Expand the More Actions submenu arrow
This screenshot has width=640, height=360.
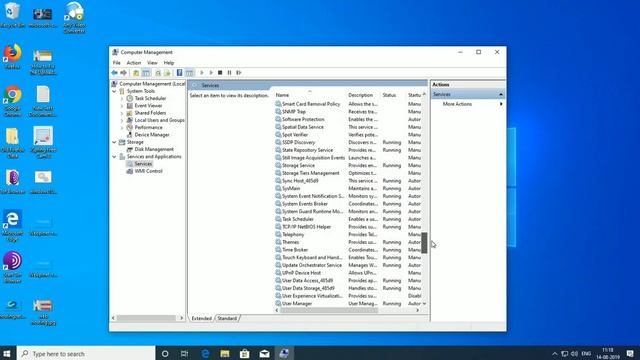tap(501, 104)
